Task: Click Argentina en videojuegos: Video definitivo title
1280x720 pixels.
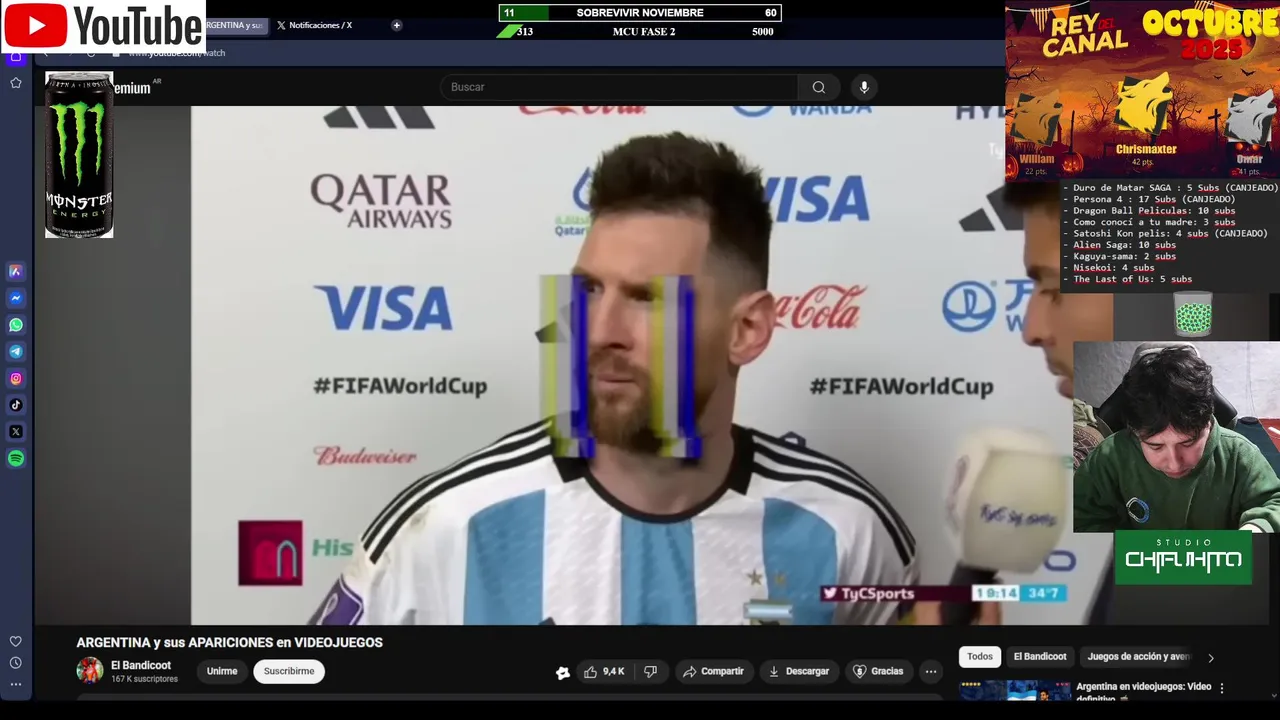Action: click(x=1143, y=692)
